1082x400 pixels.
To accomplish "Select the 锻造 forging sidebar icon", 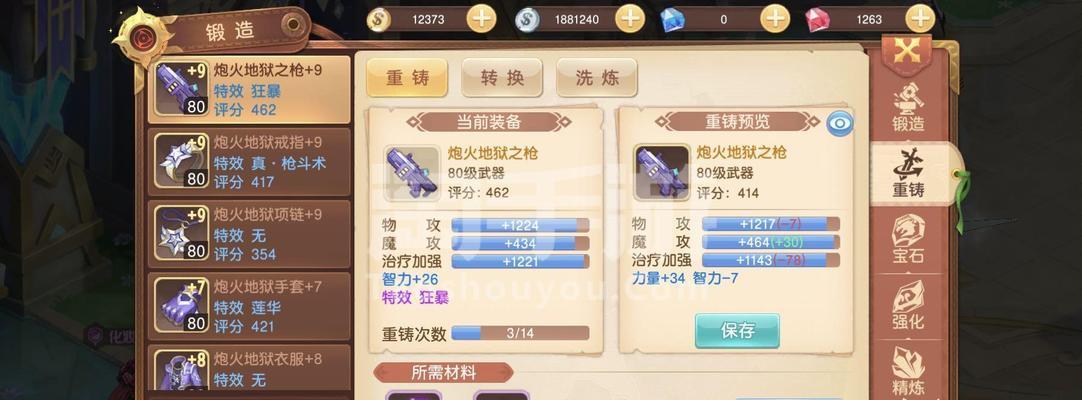I will click(x=908, y=108).
